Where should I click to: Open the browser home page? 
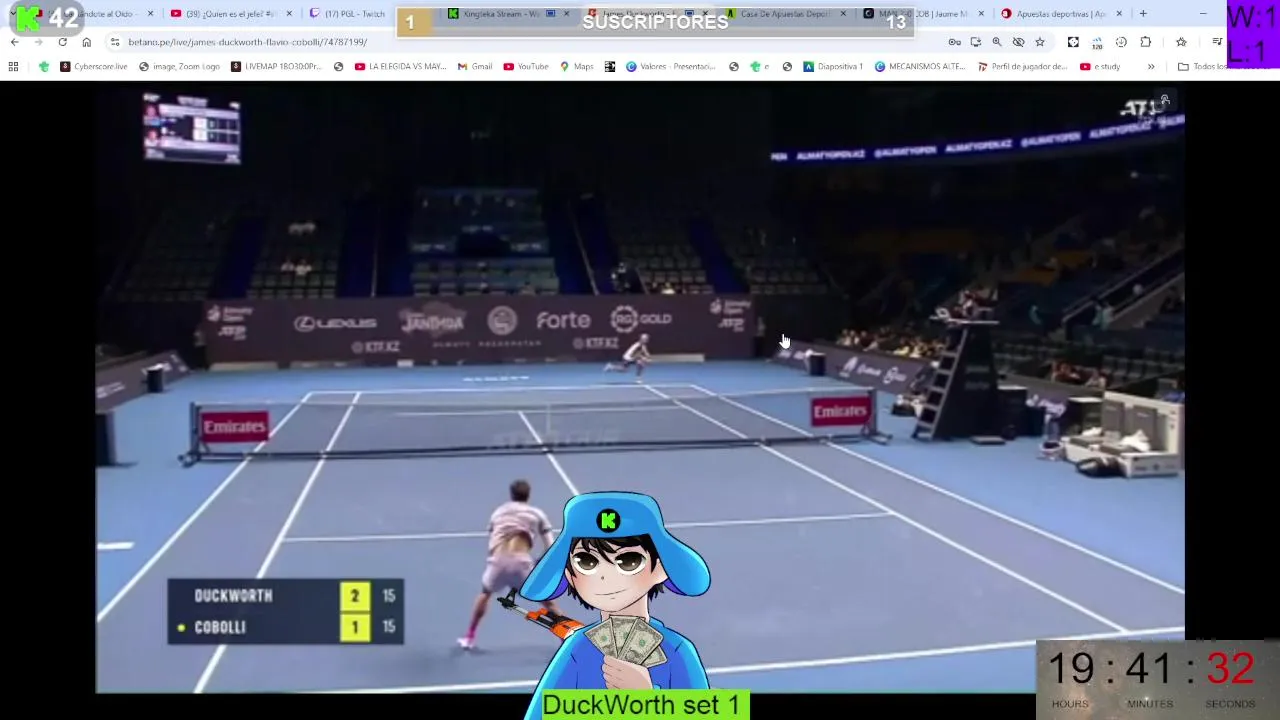(x=86, y=42)
